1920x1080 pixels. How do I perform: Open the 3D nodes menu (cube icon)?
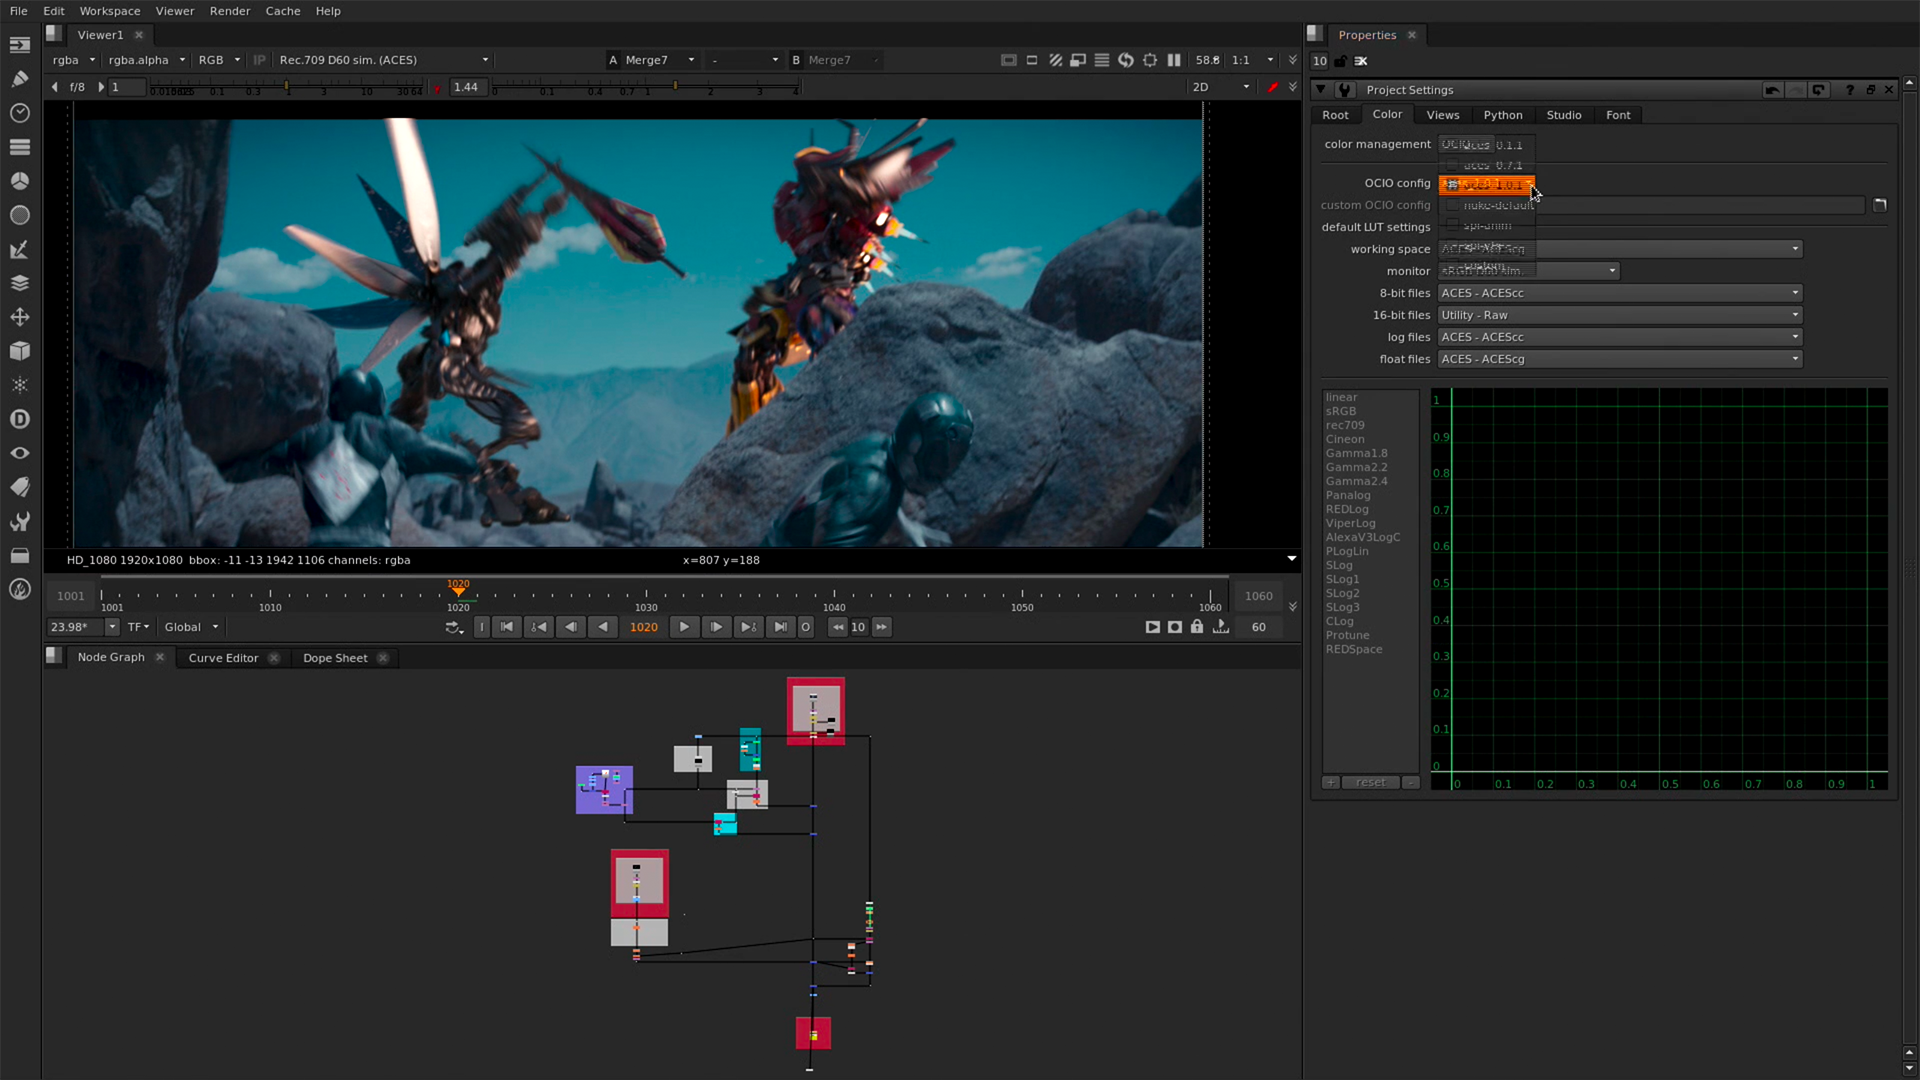tap(20, 351)
